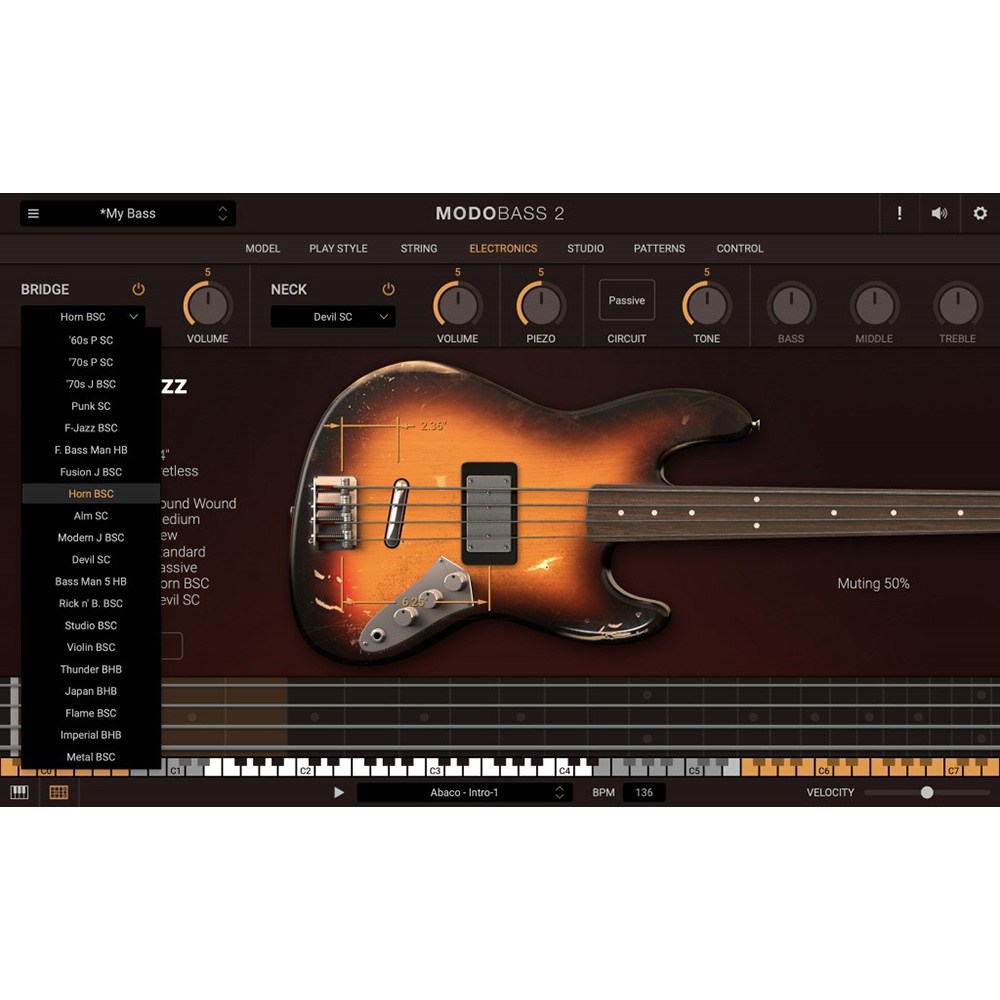
Task: Select Modern J BSC pickup
Action: point(91,538)
